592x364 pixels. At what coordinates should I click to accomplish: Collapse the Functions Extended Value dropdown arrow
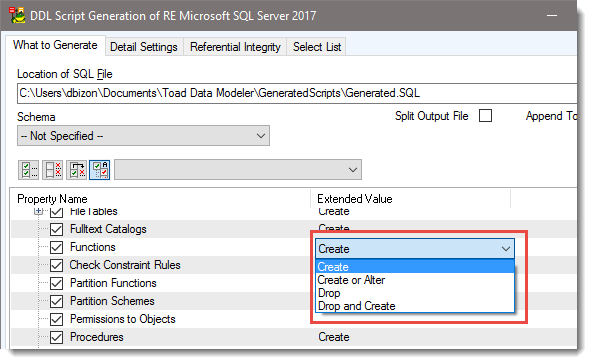click(506, 249)
